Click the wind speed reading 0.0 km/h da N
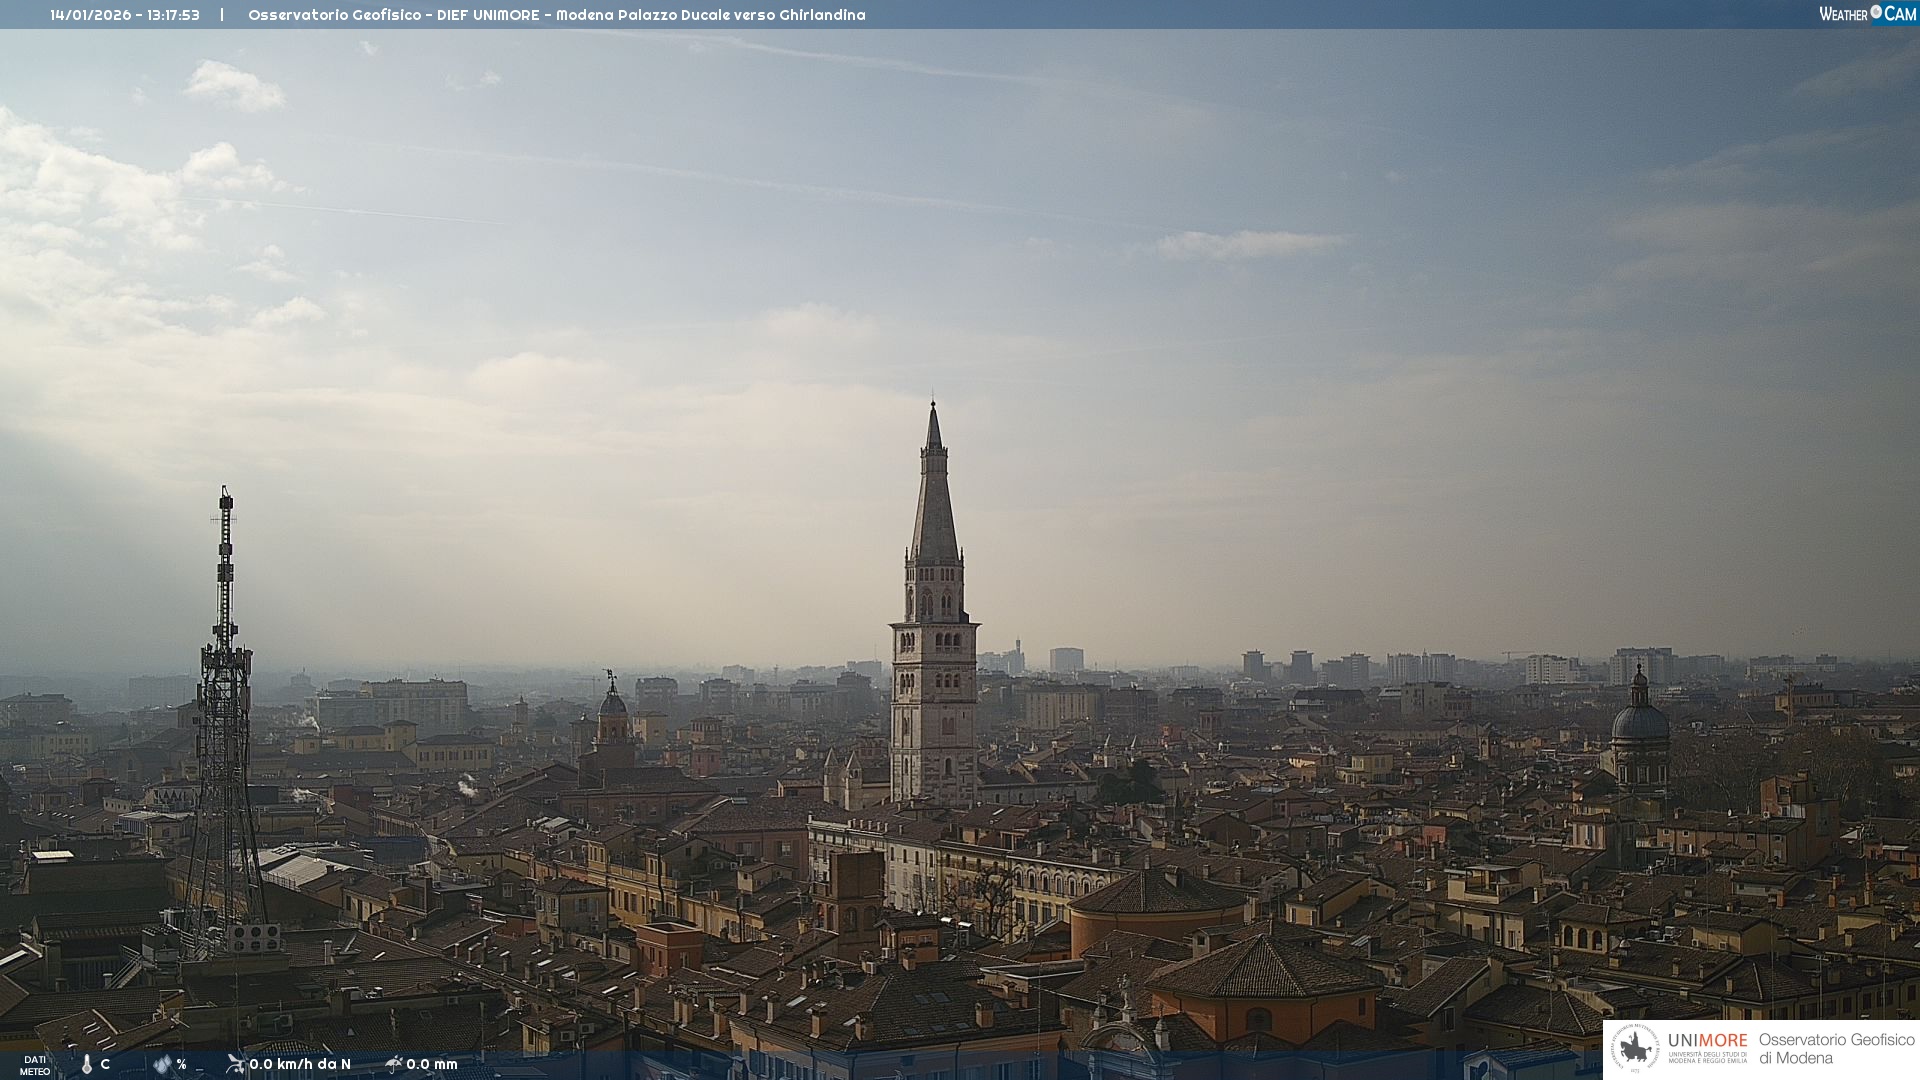 tap(300, 1064)
